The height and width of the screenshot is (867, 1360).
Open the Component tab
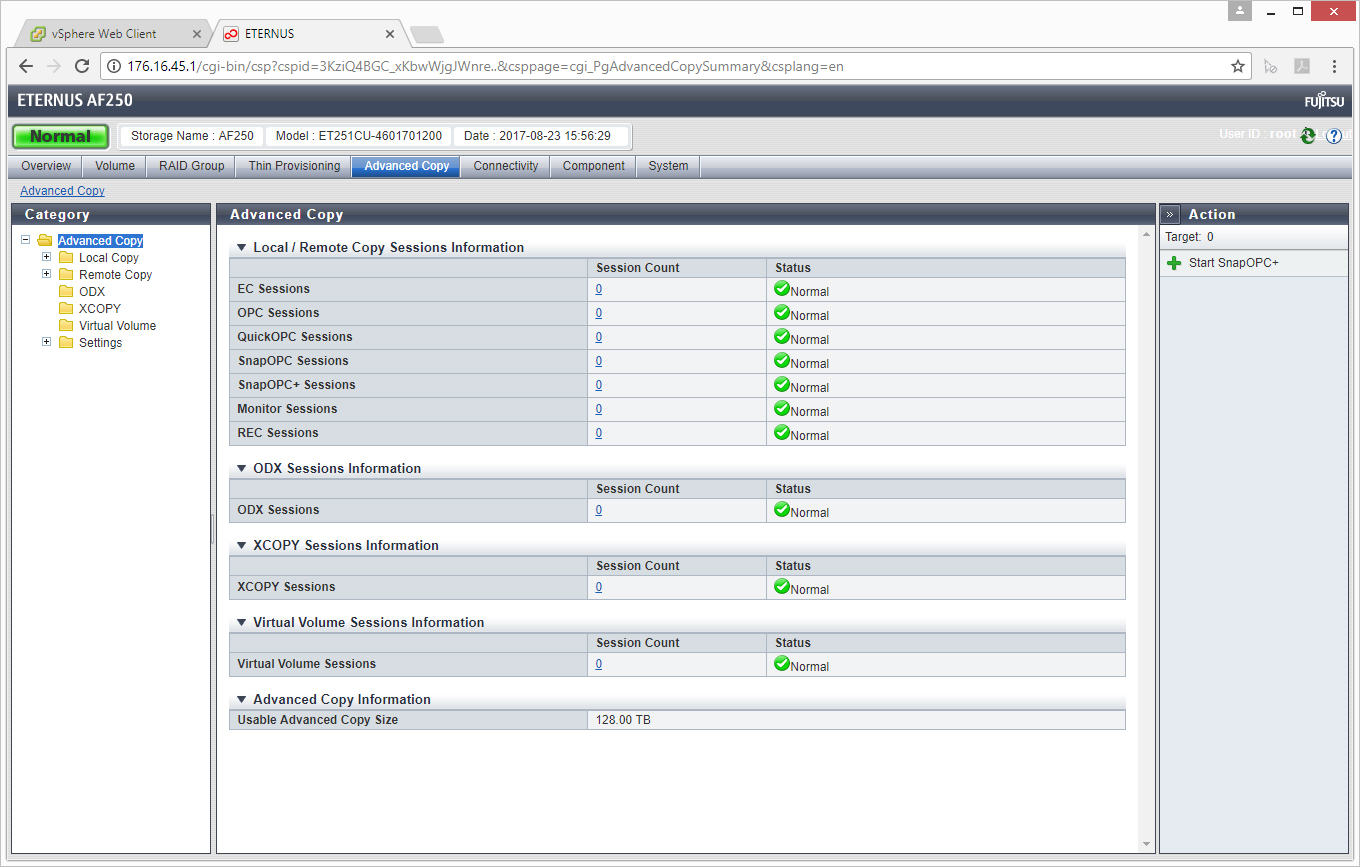[x=594, y=166]
